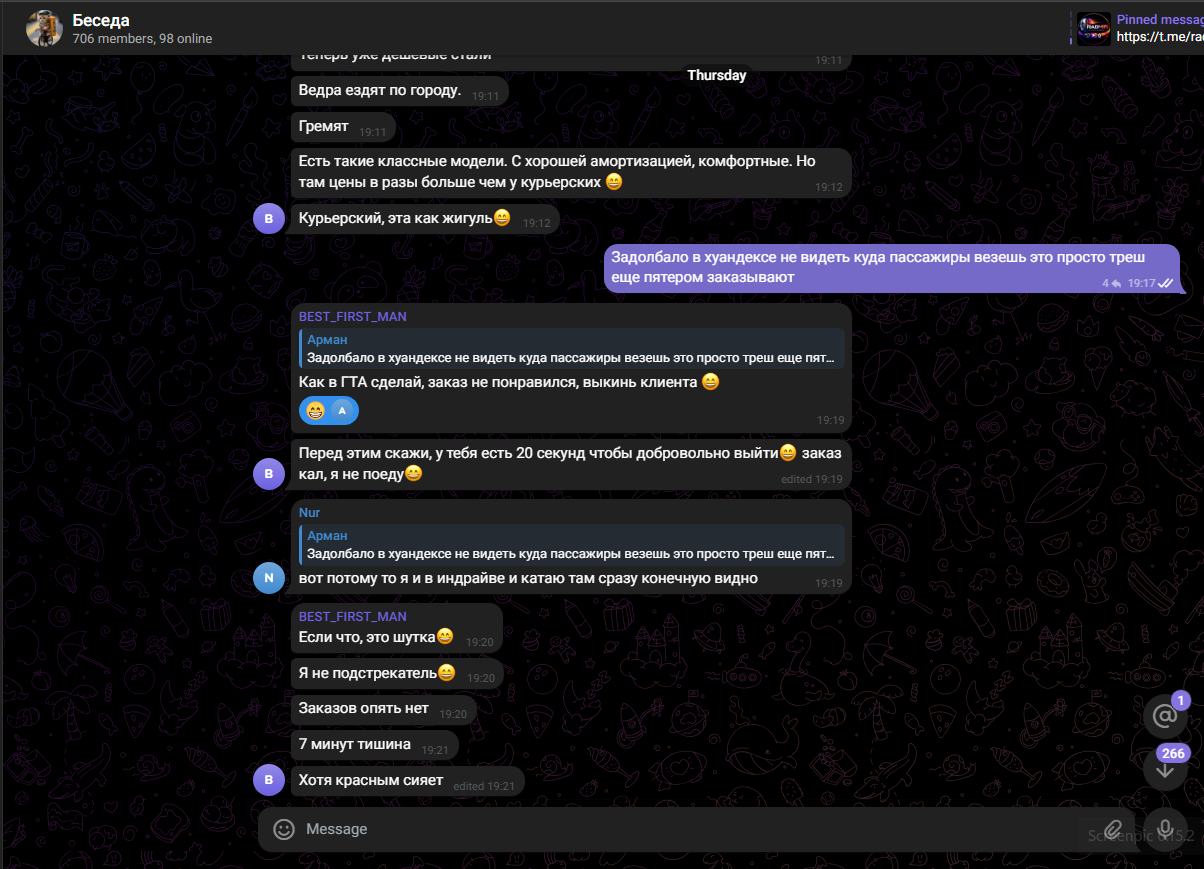Open Nur's blue N avatar
This screenshot has height=869, width=1204.
tap(269, 577)
